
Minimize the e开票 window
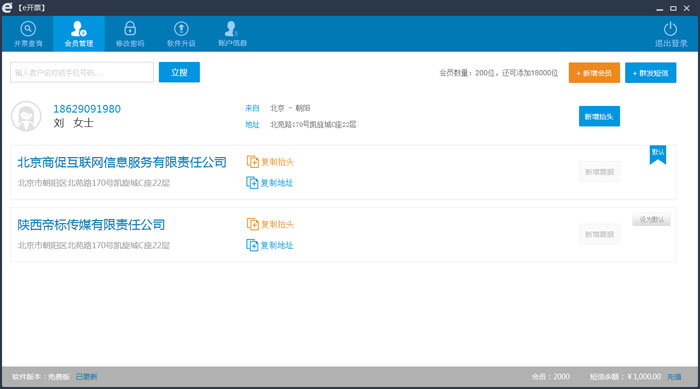coord(659,8)
